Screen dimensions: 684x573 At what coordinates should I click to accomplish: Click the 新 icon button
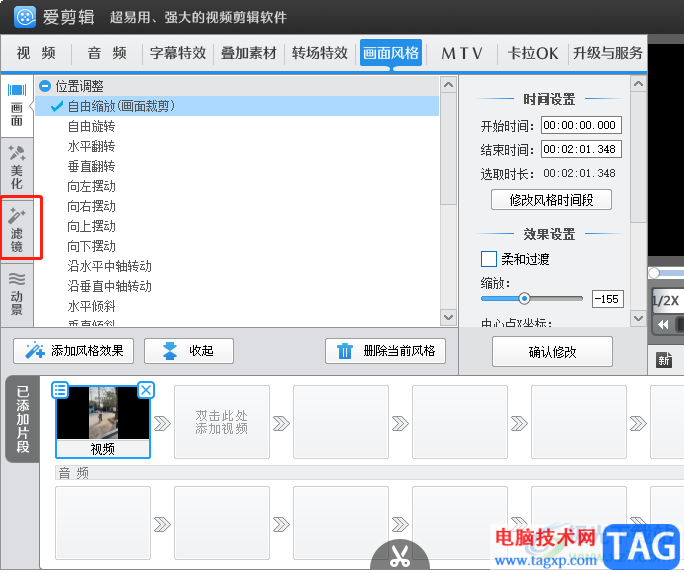click(664, 360)
